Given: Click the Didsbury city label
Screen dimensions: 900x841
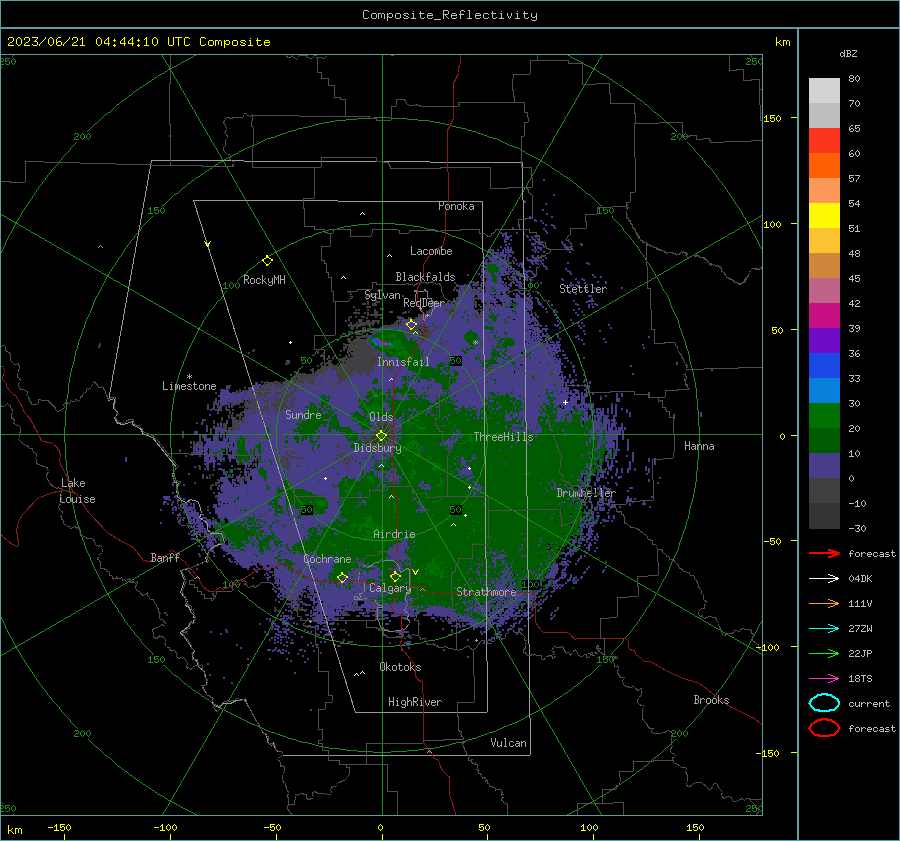Looking at the screenshot, I should pyautogui.click(x=377, y=448).
